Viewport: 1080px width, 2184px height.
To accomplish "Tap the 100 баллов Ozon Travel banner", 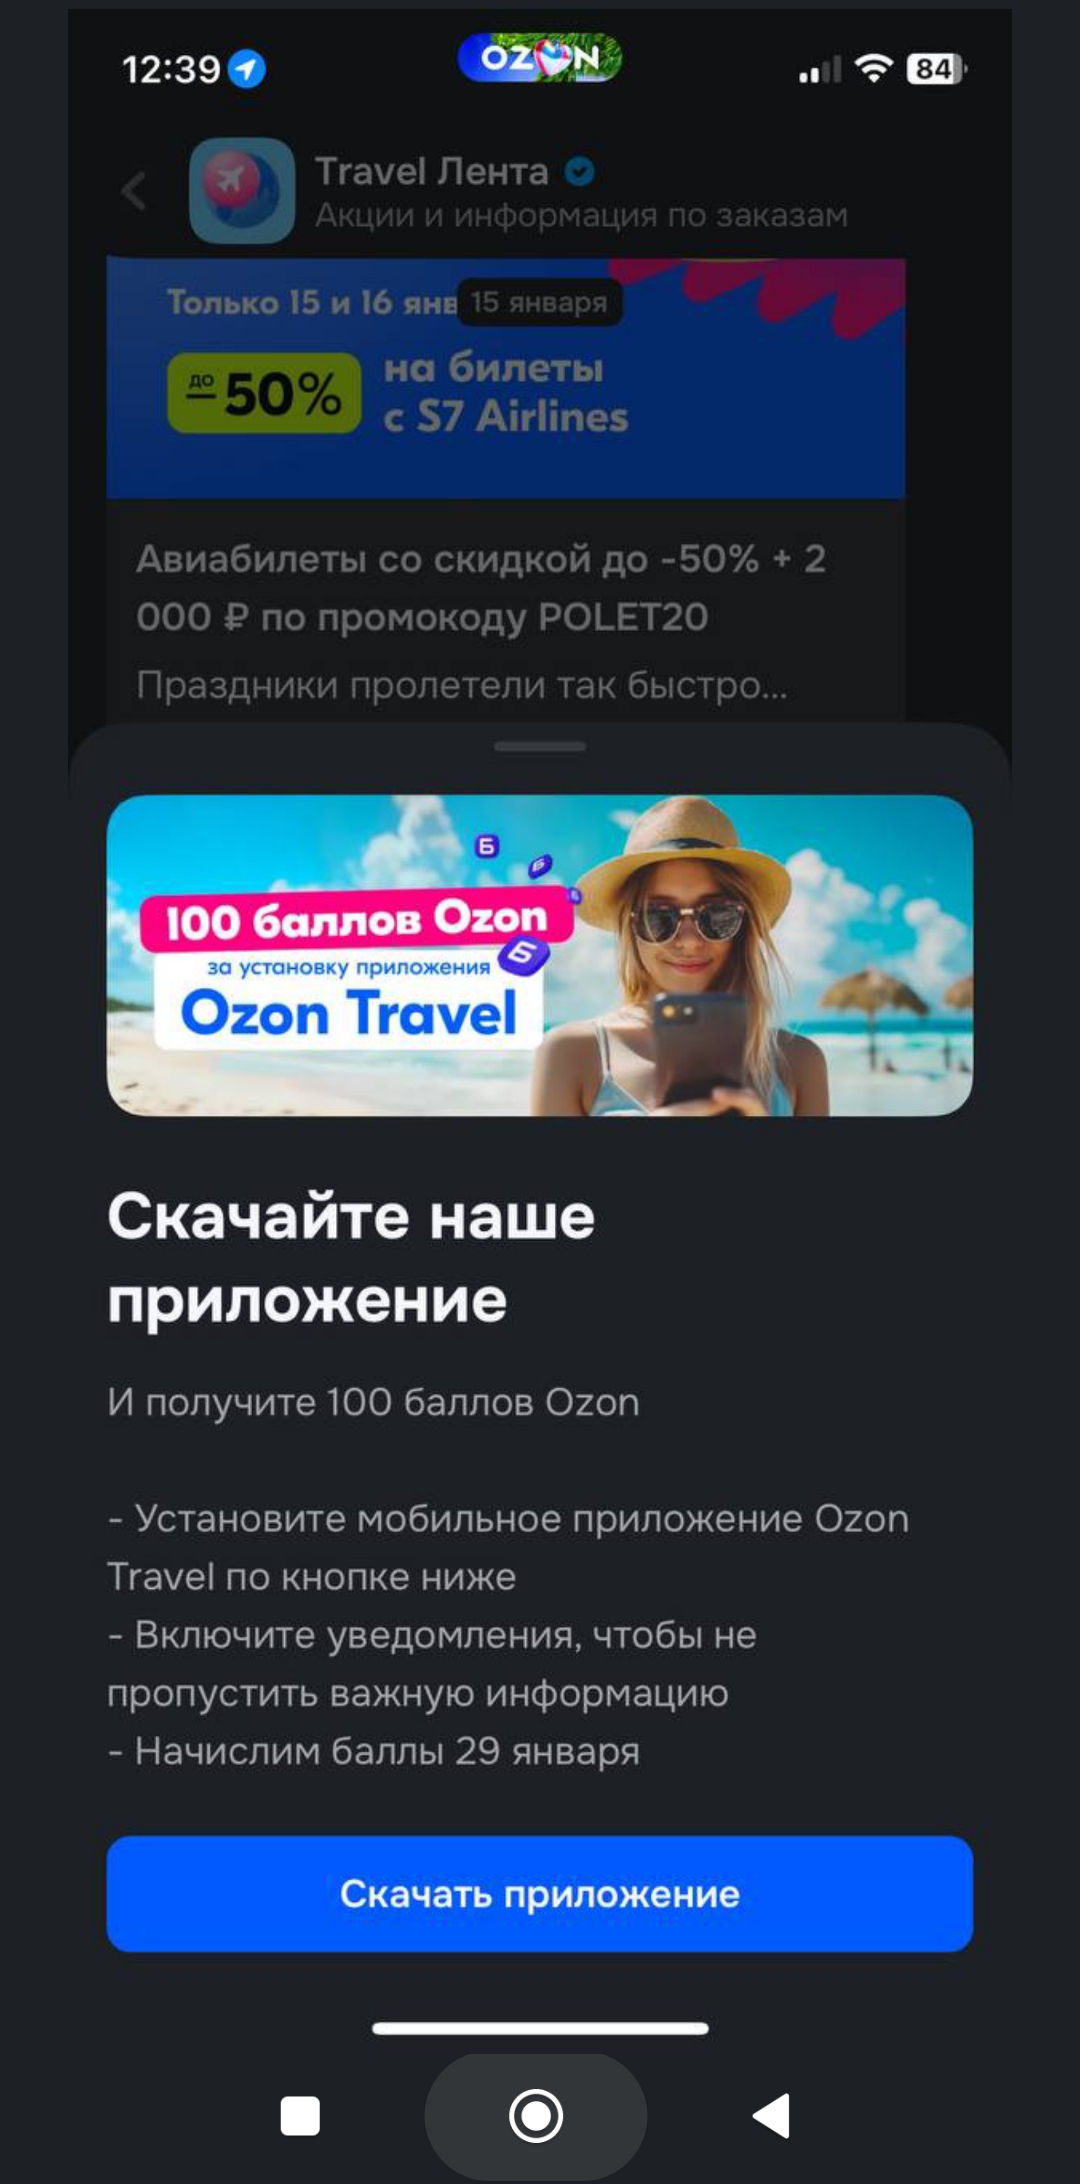I will pyautogui.click(x=540, y=955).
